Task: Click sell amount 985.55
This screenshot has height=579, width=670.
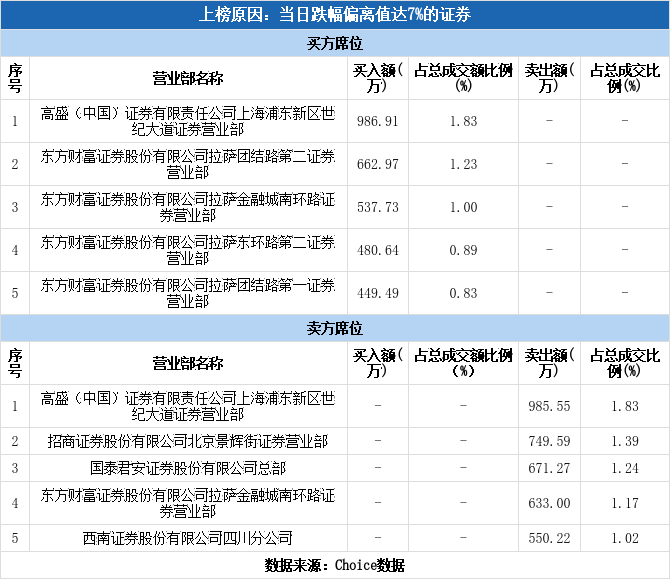Action: pos(549,406)
